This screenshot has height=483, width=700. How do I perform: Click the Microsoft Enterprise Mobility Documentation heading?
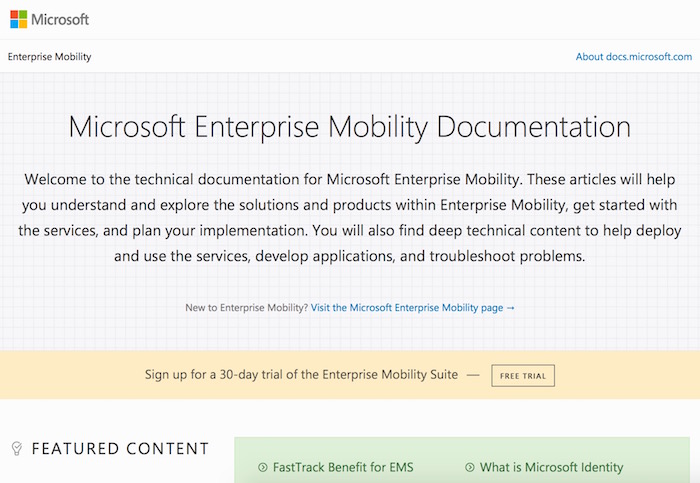[x=349, y=128]
